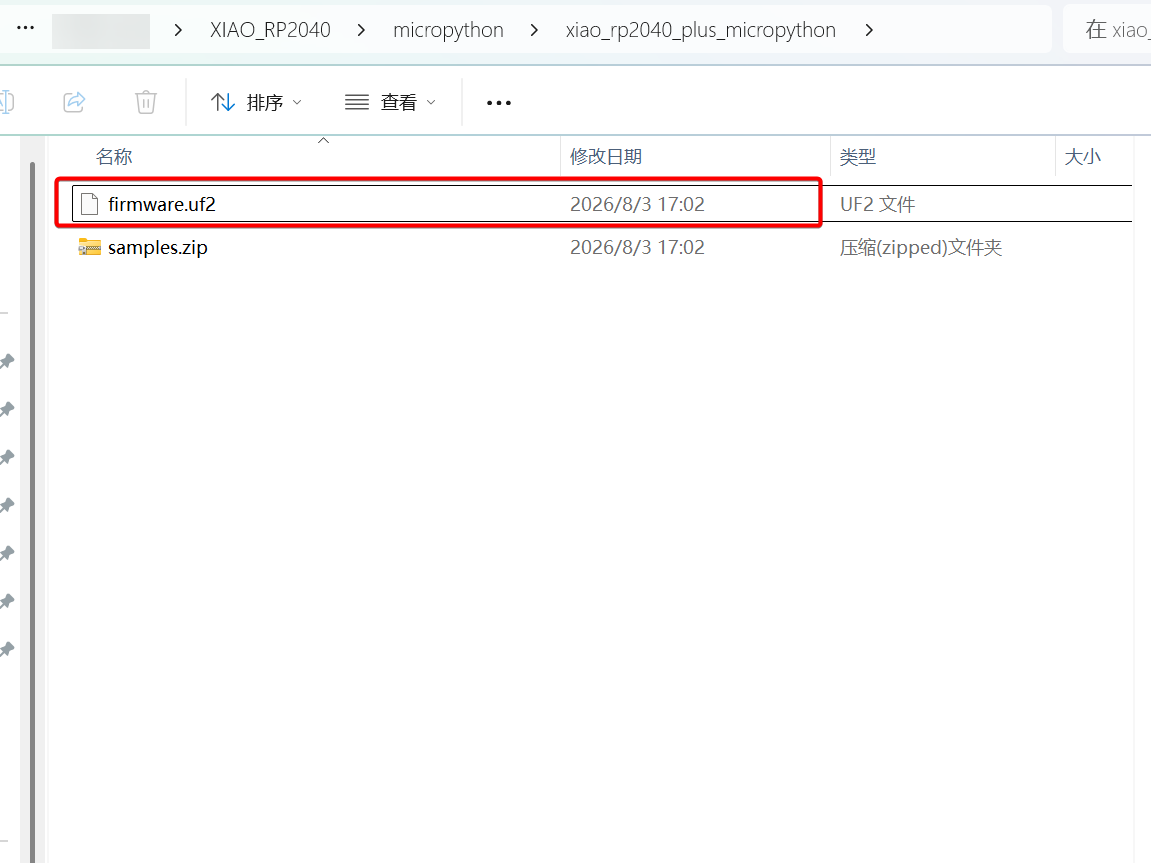The width and height of the screenshot is (1151, 863).
Task: Select the firmware.uf2 file name
Action: pos(161,204)
